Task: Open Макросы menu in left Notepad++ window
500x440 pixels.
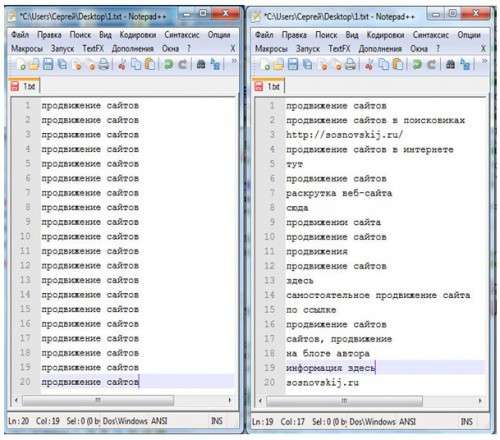Action: [x=27, y=49]
